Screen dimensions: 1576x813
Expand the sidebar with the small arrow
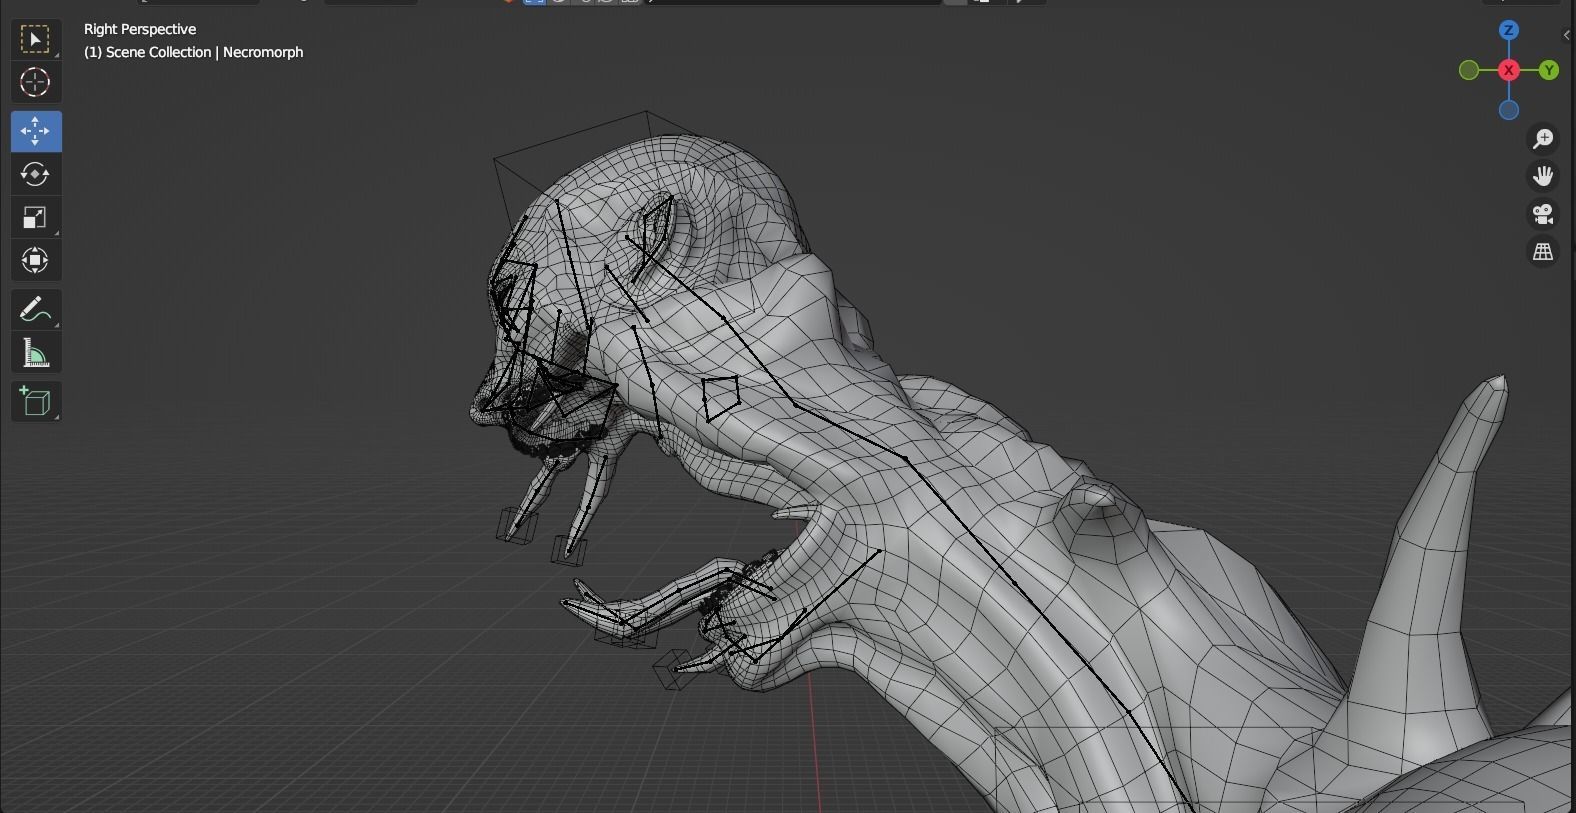click(x=1567, y=35)
